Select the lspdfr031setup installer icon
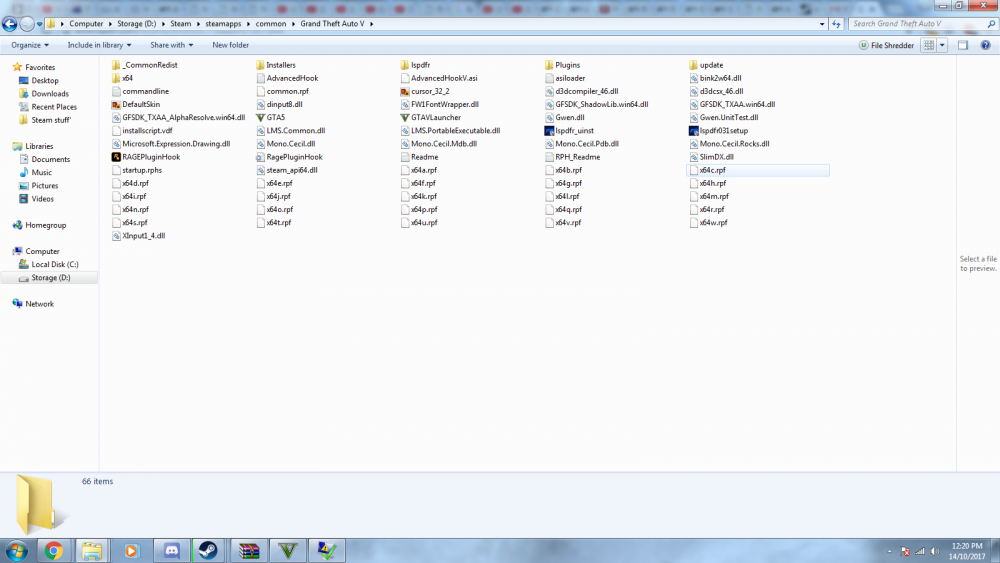 (693, 131)
